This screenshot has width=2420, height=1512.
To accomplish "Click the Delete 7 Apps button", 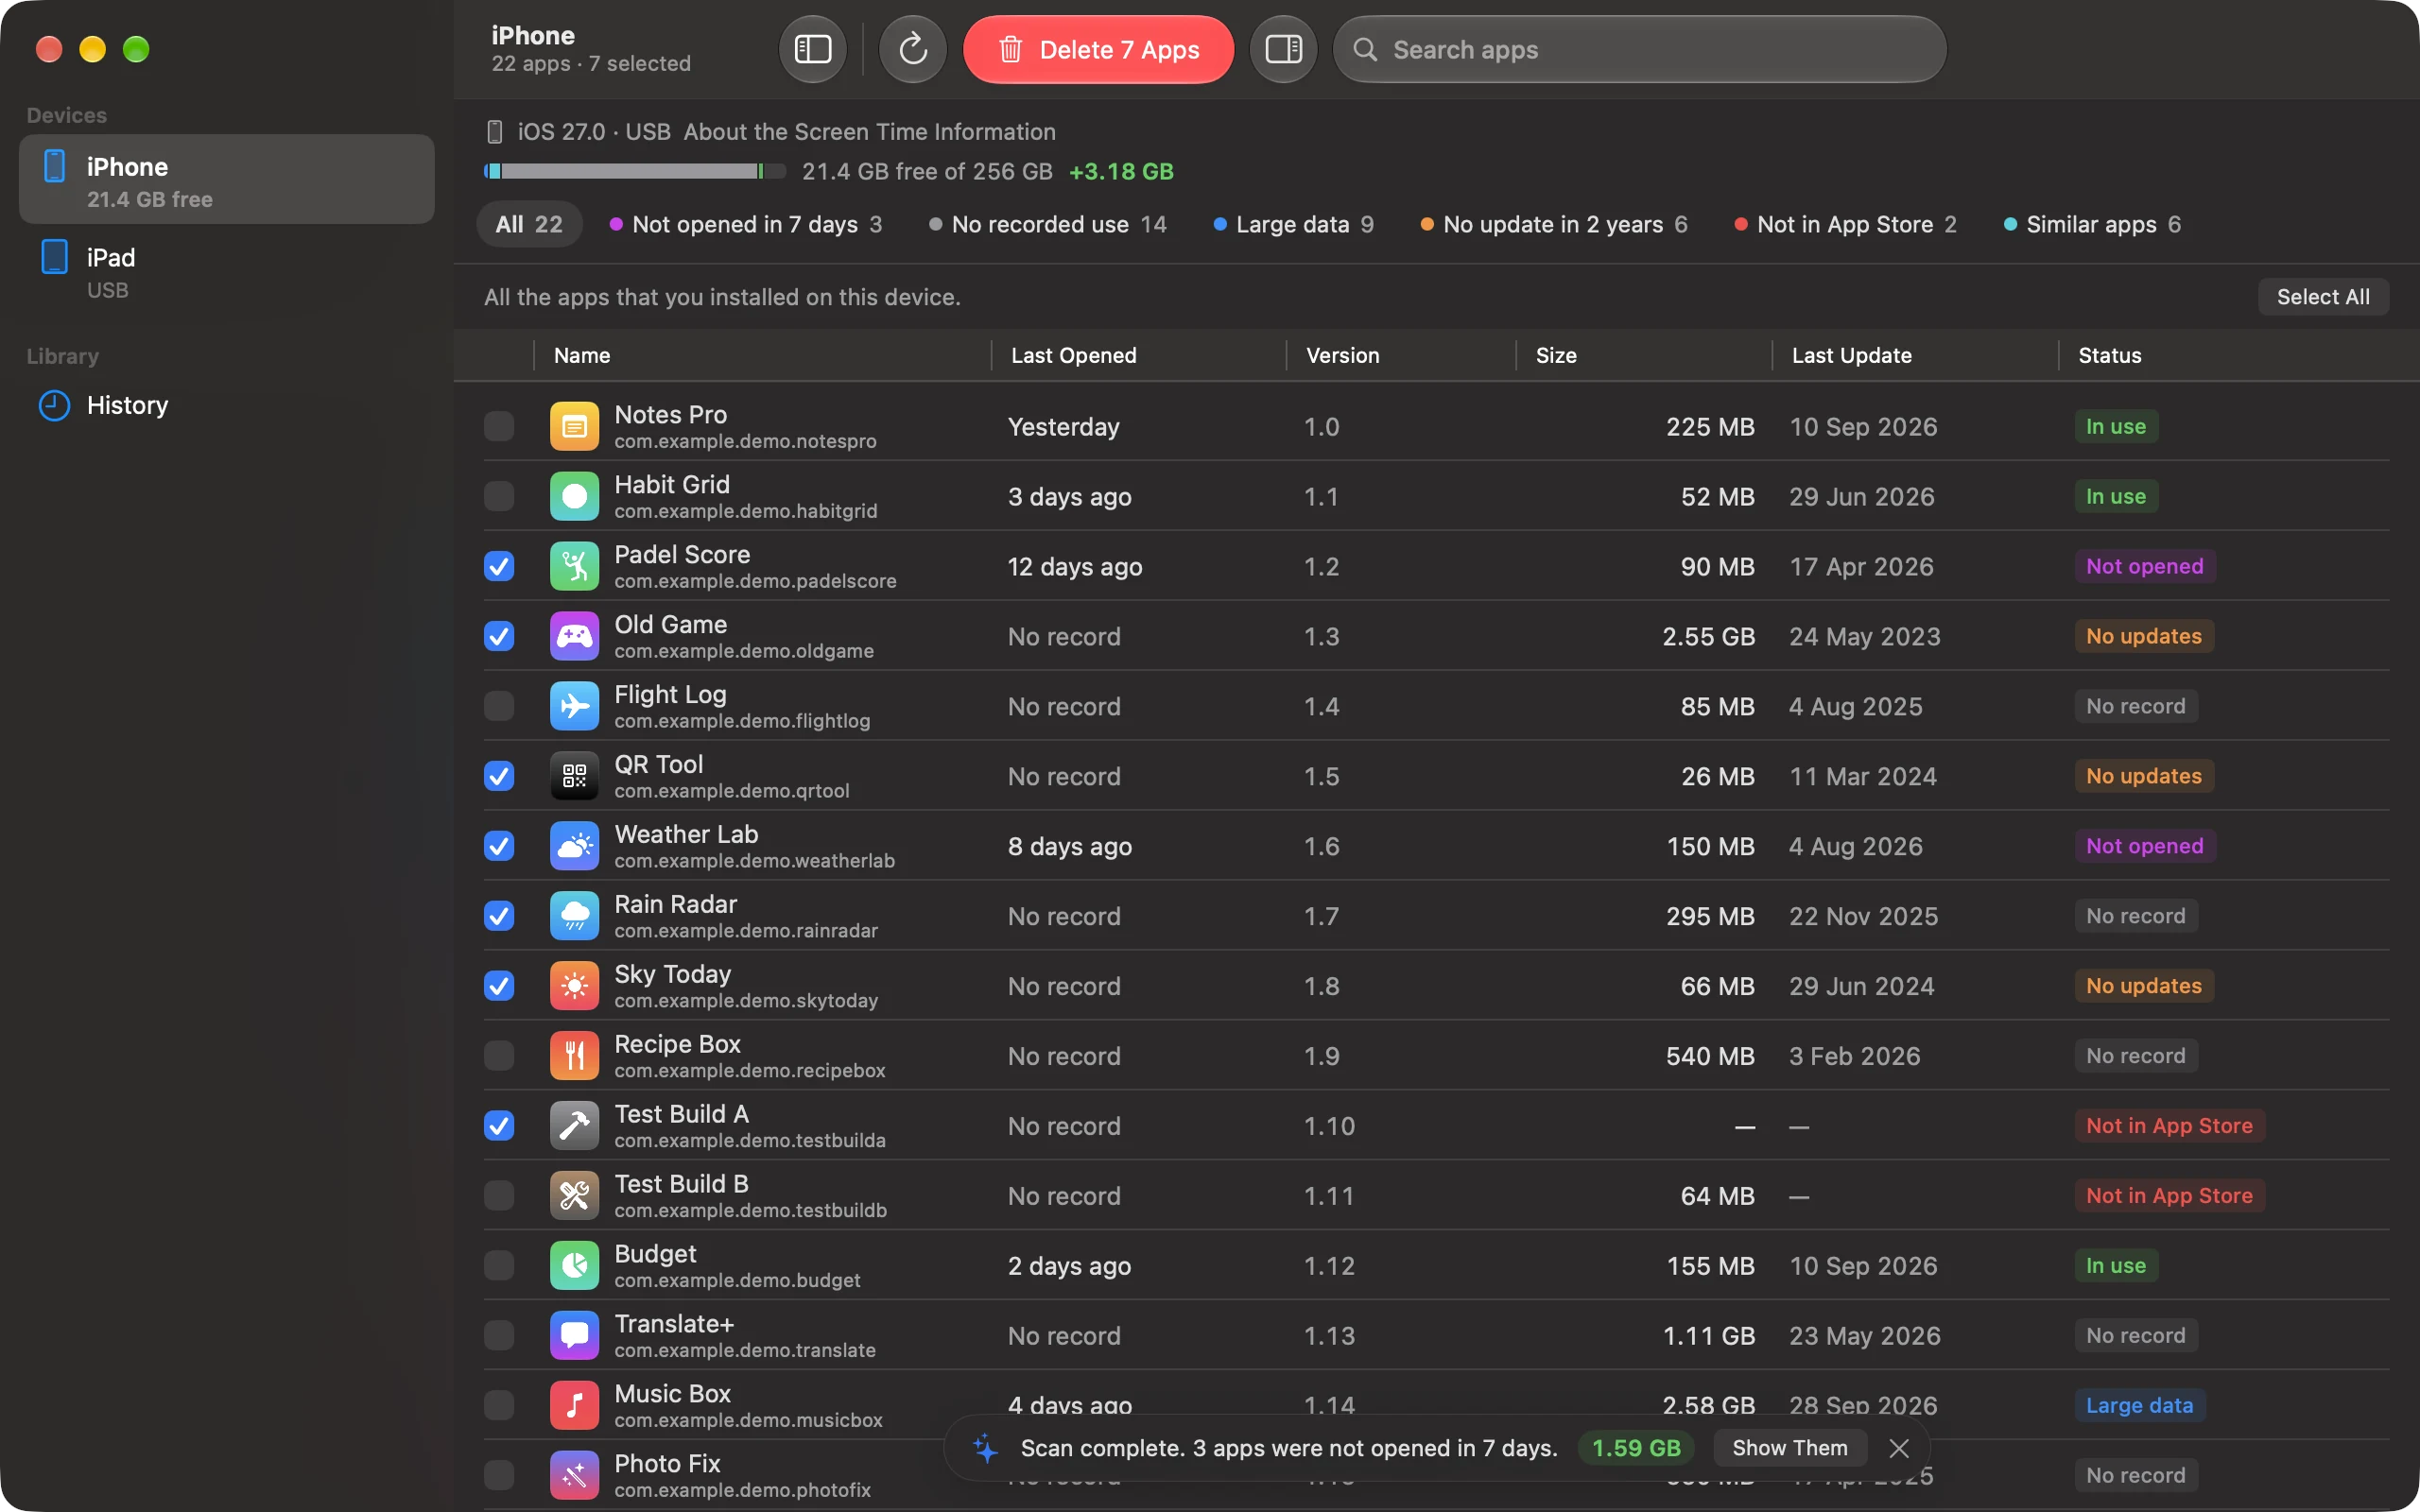I will (1098, 49).
